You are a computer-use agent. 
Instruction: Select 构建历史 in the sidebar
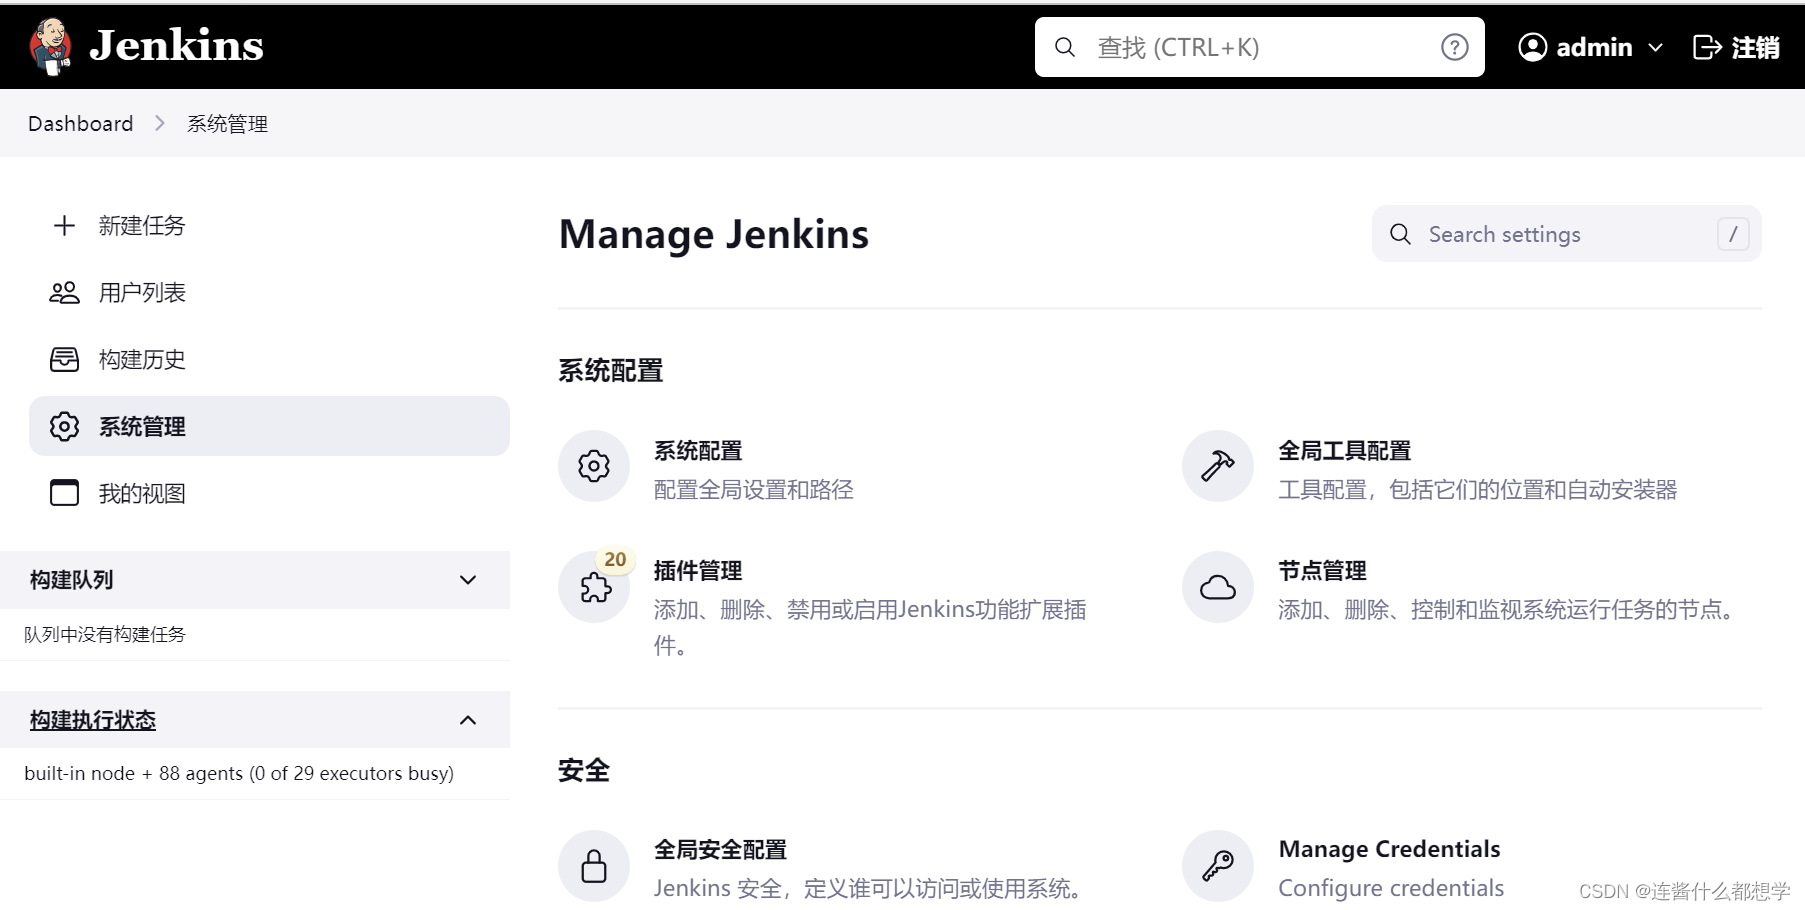tap(140, 359)
